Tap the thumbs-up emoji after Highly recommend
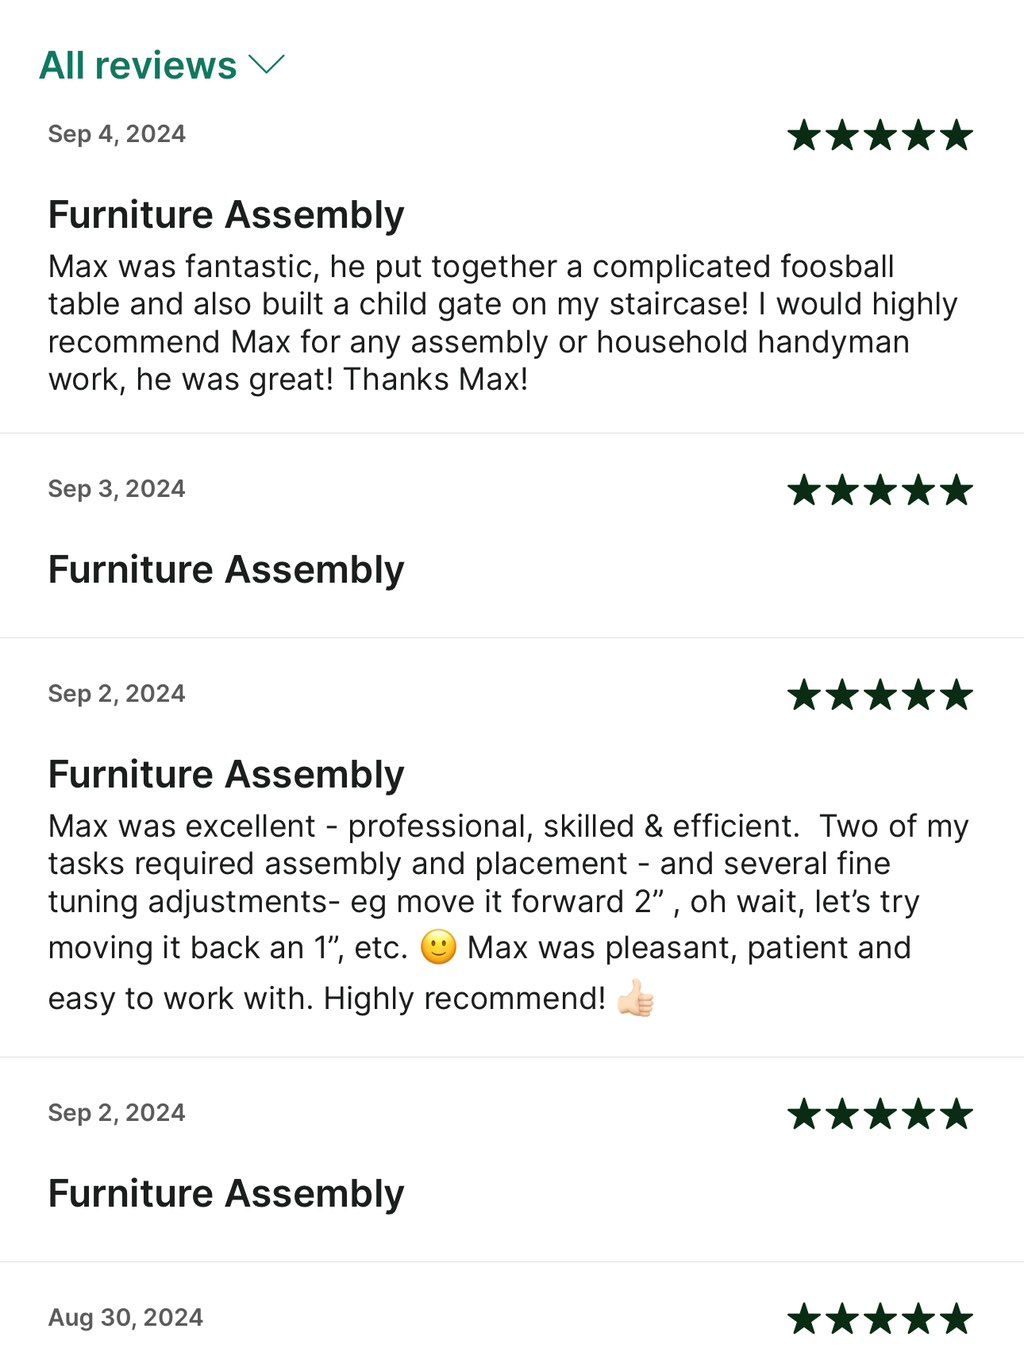 coord(635,998)
